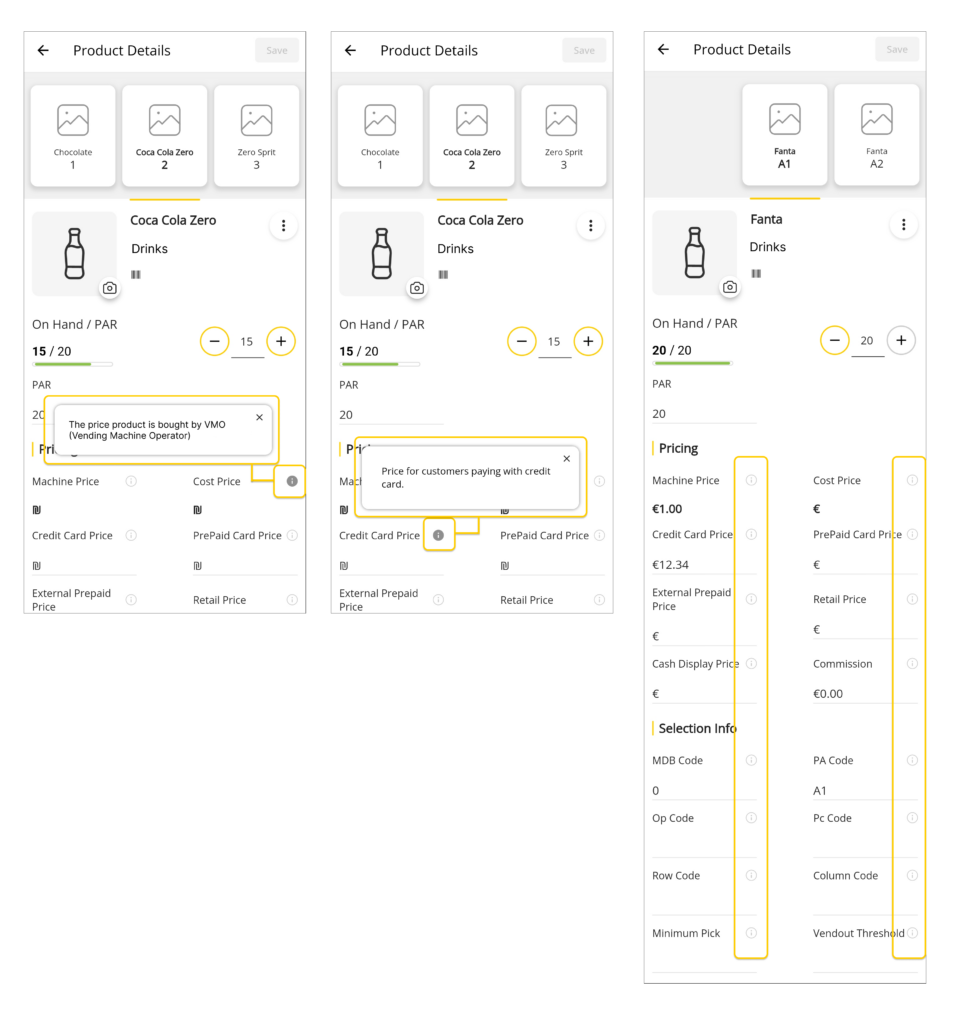
Task: Close the credit card price tooltip
Action: coord(567,458)
